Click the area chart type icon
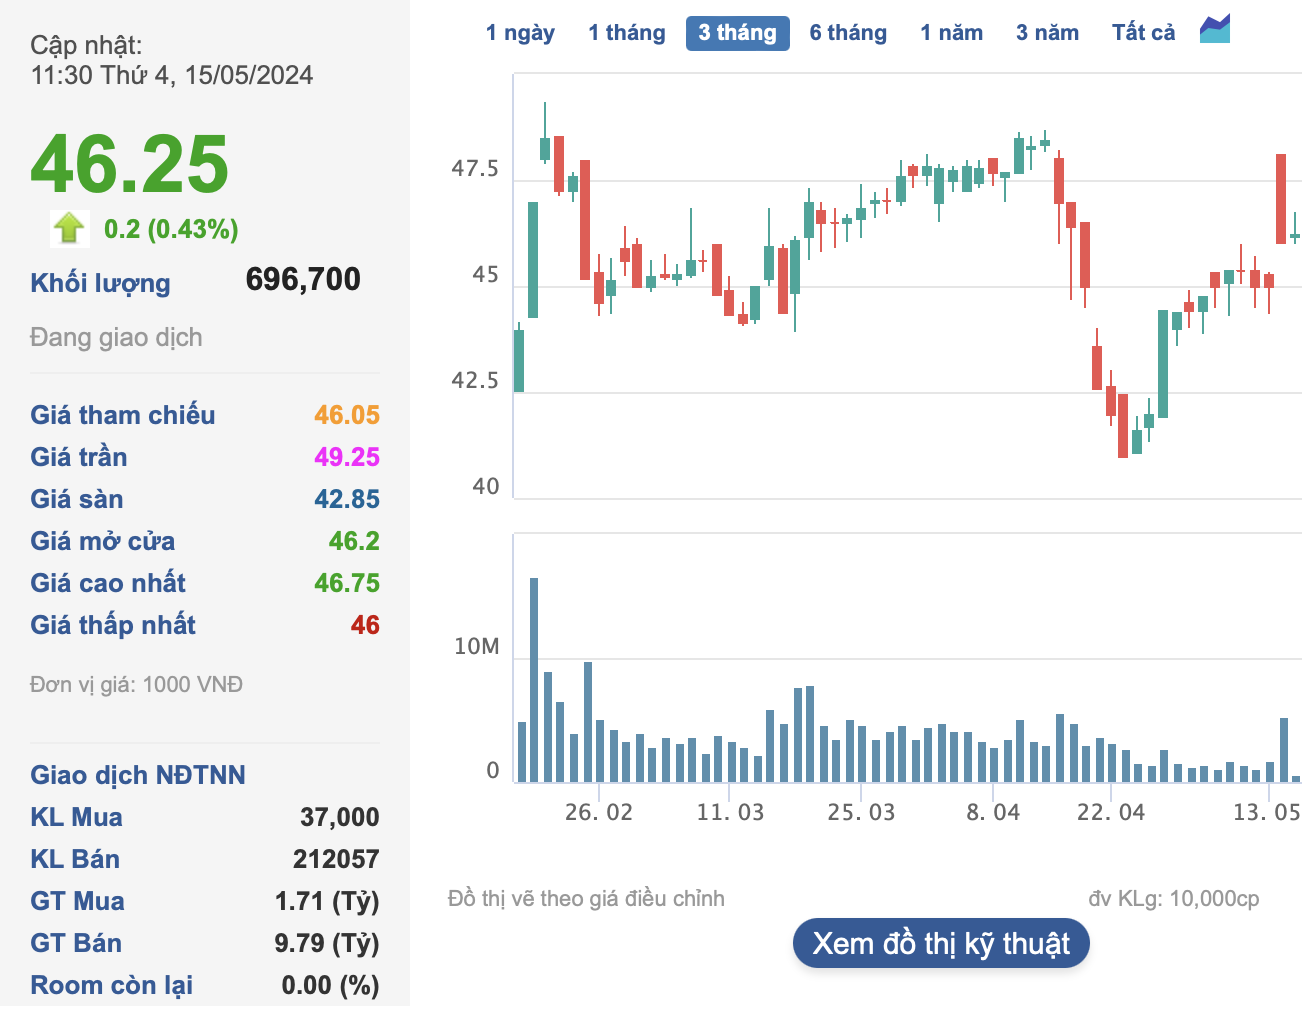Image resolution: width=1310 pixels, height=1020 pixels. pos(1215,29)
